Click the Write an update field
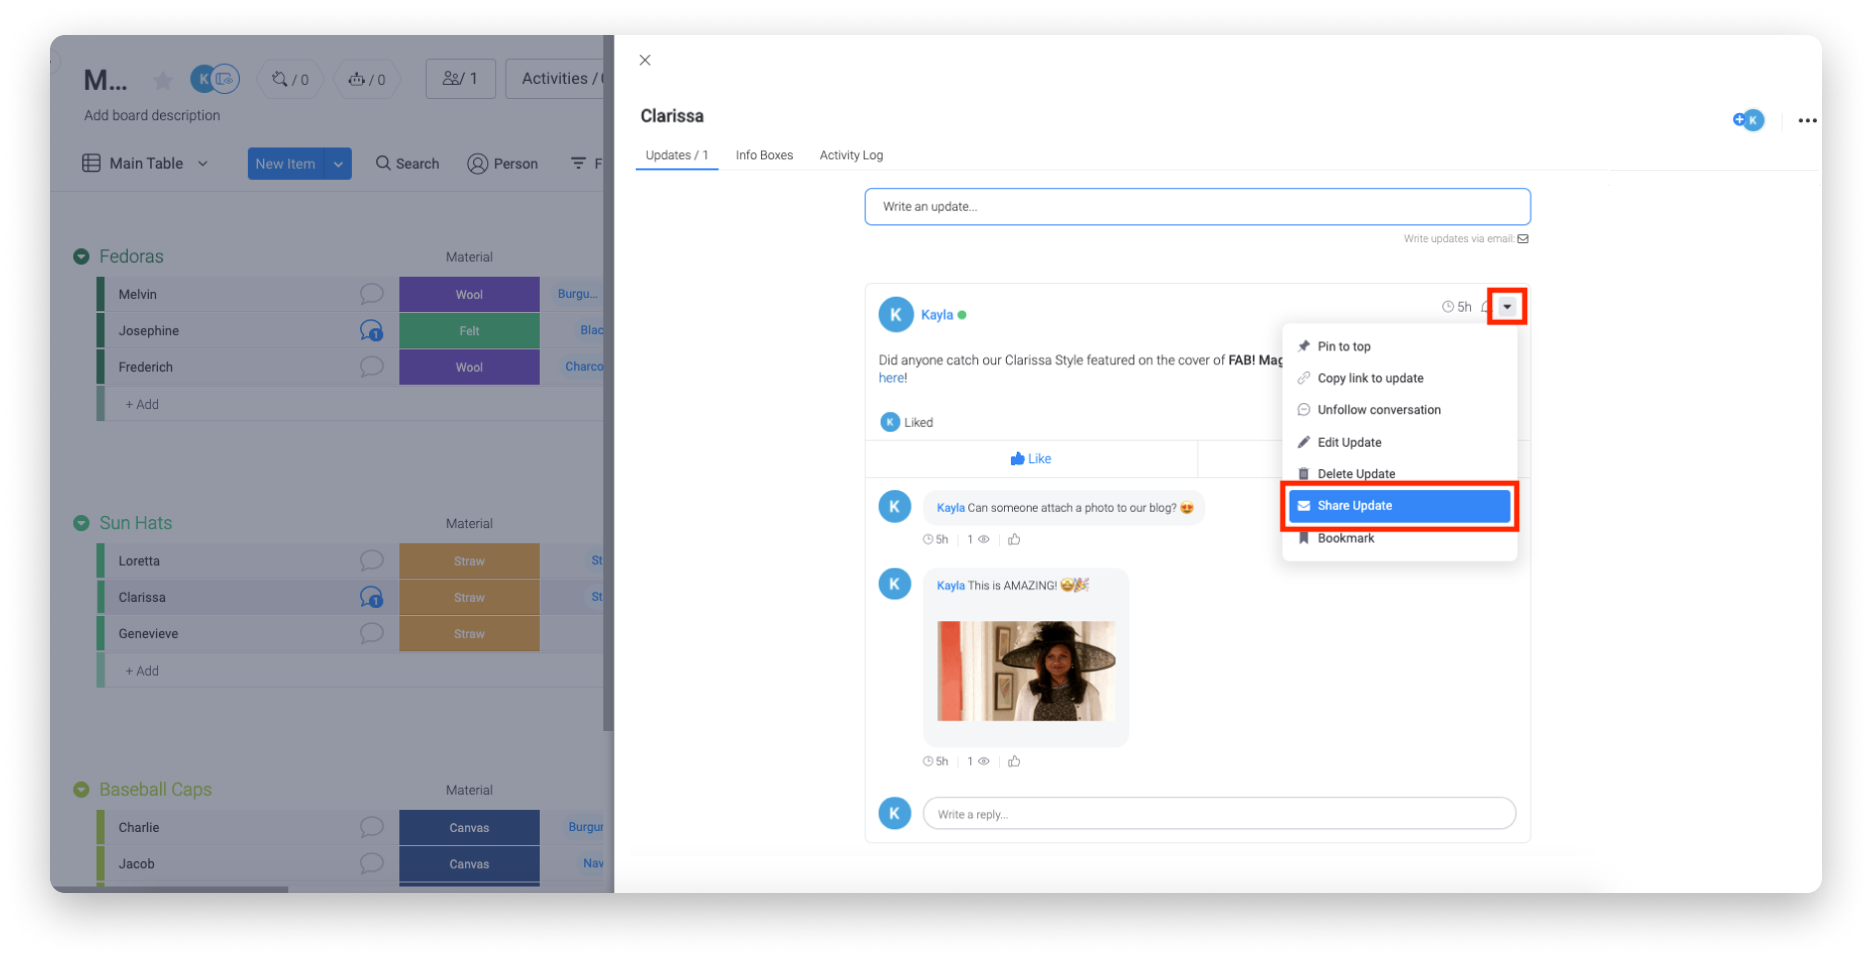This screenshot has width=1872, height=958. (x=1197, y=207)
